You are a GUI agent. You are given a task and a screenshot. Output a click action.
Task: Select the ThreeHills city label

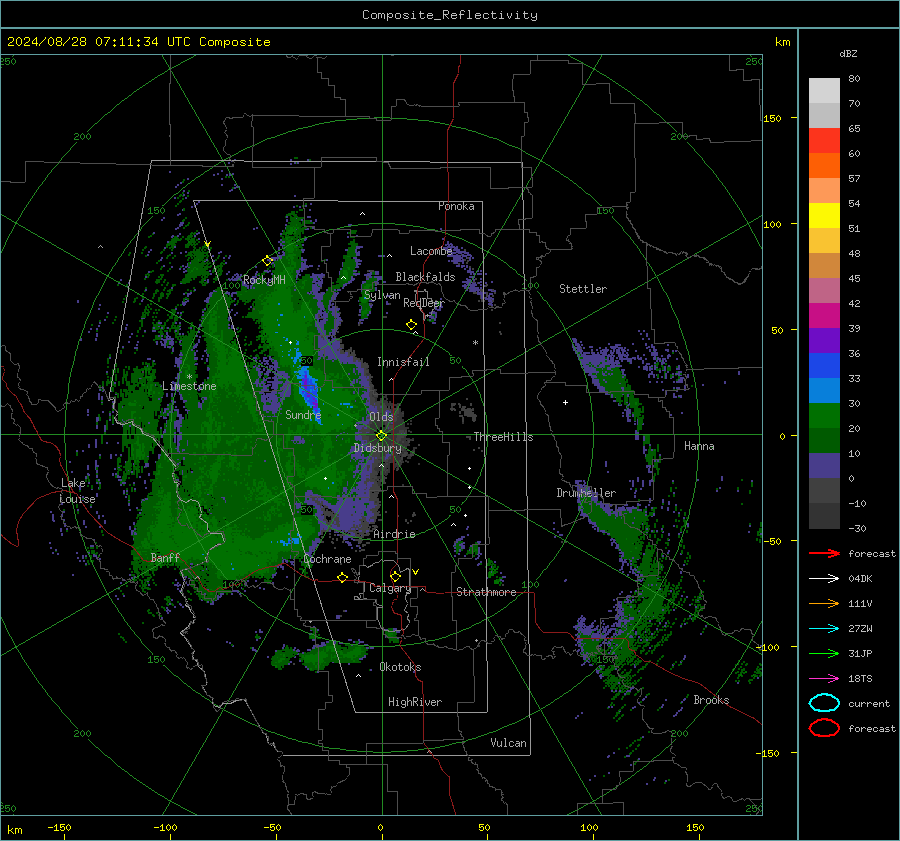pyautogui.click(x=503, y=437)
